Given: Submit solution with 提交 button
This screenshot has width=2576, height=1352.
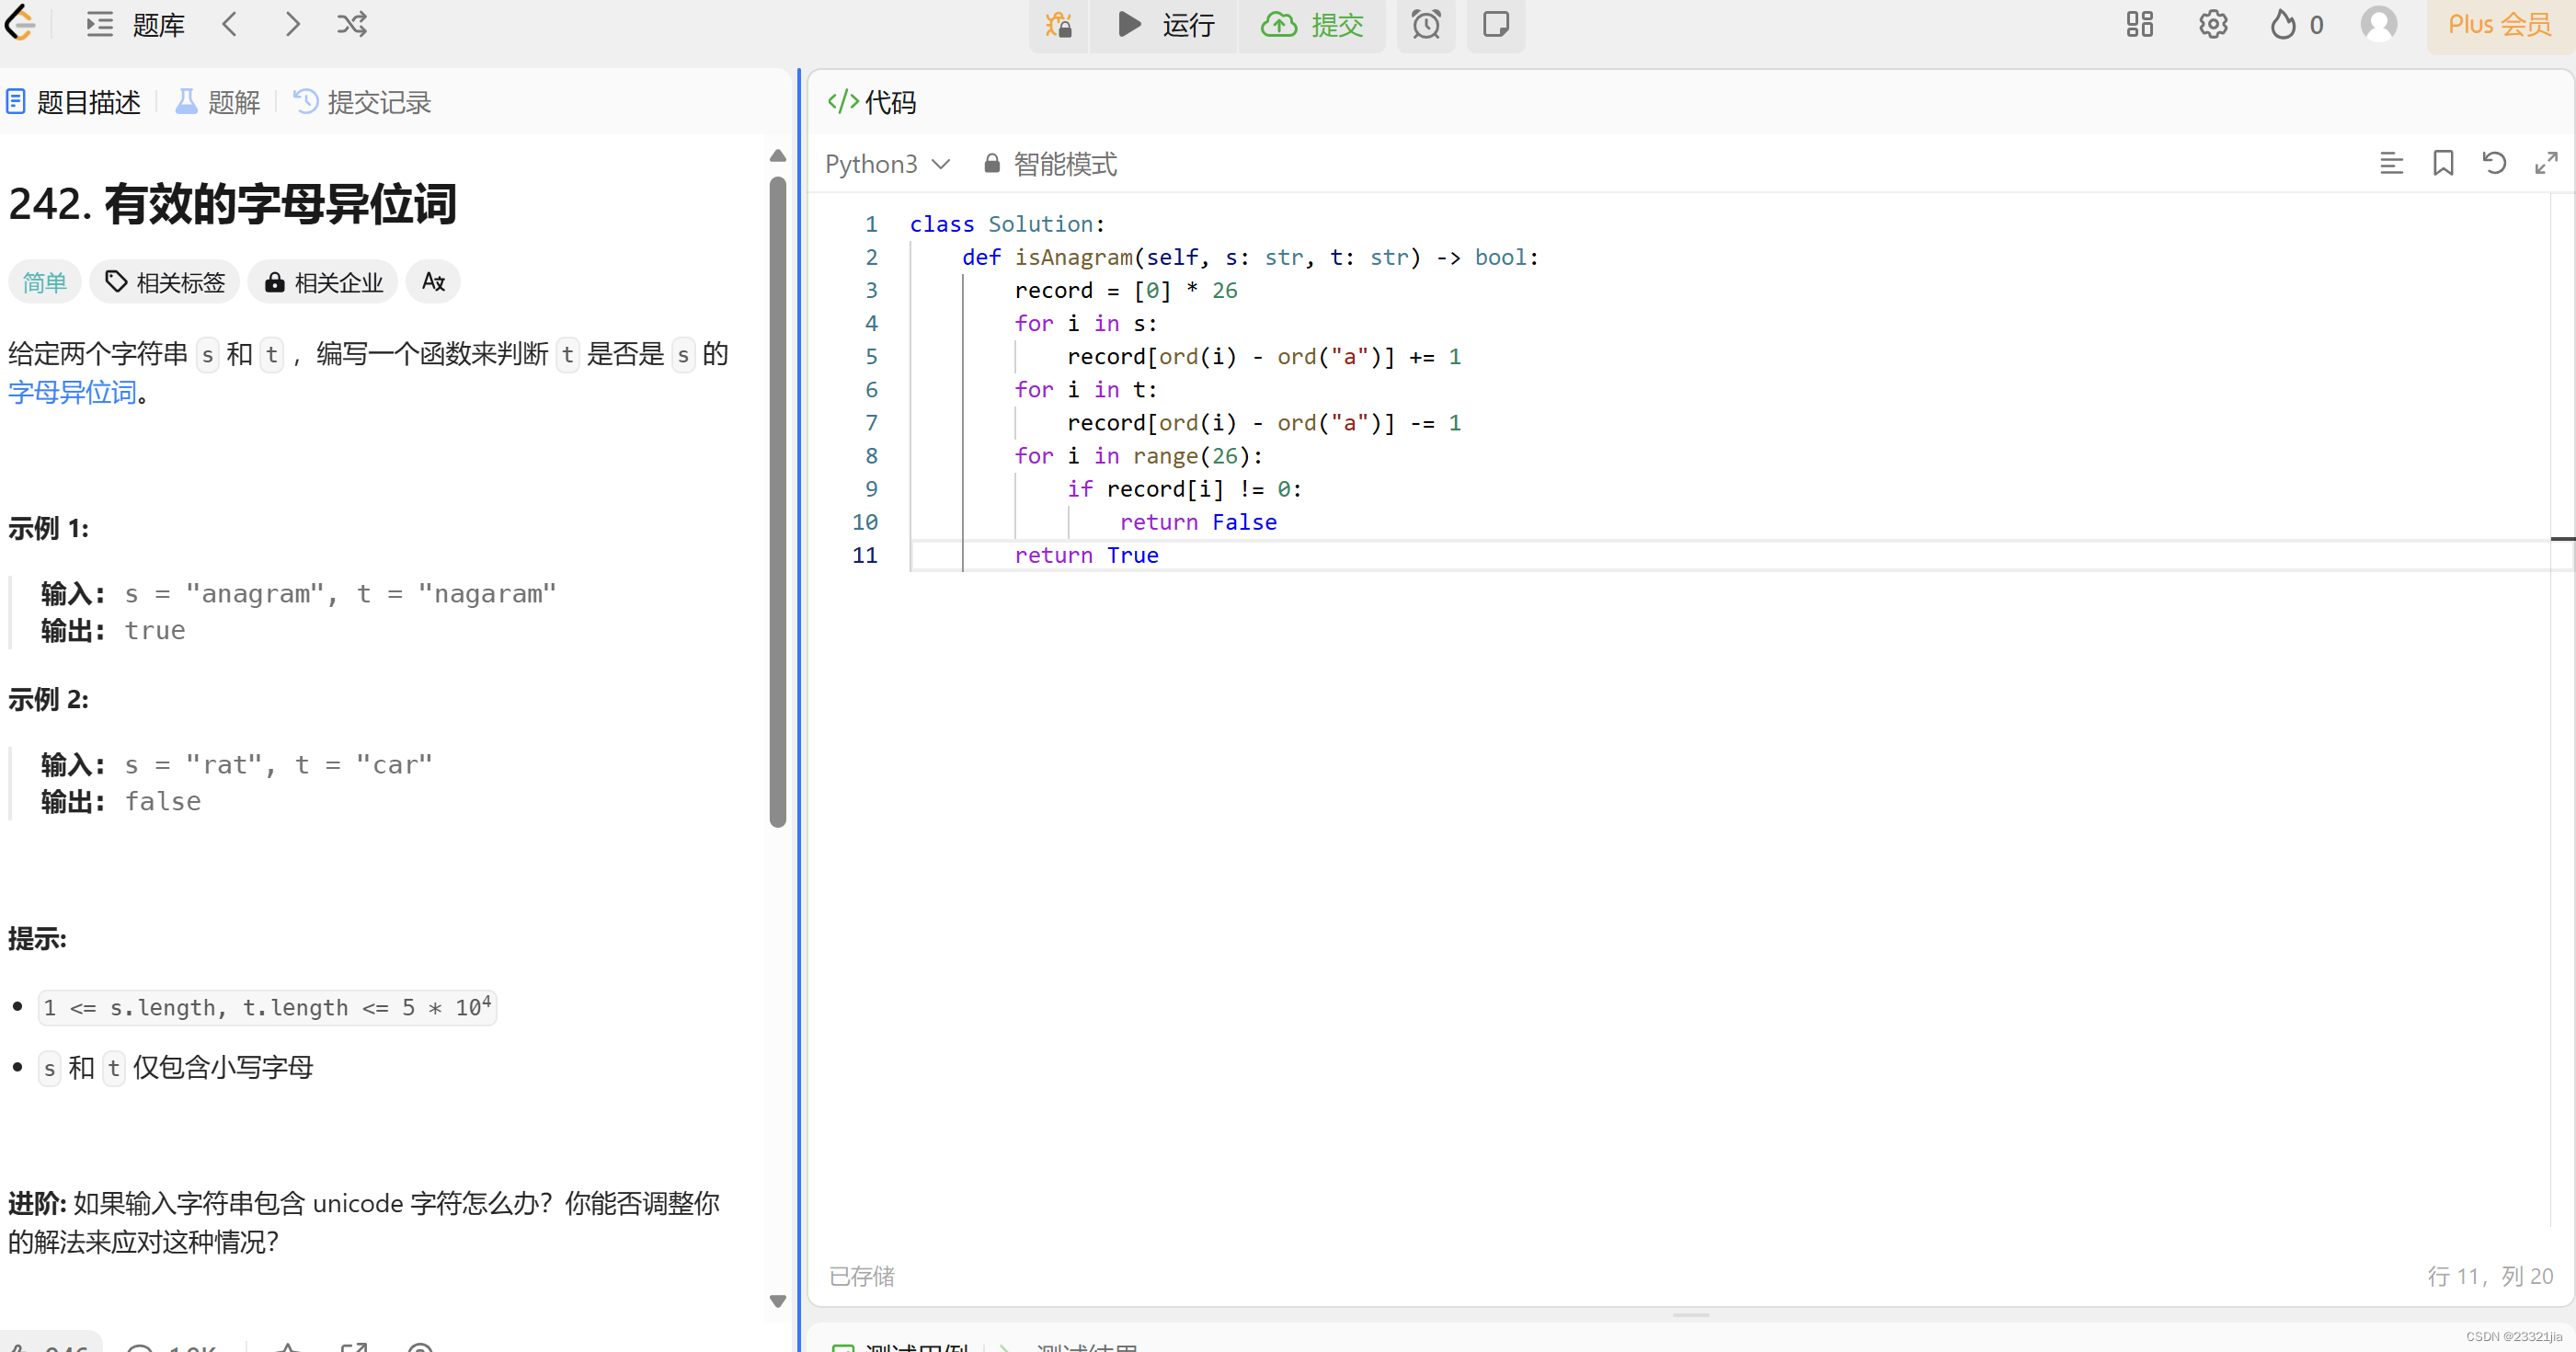Looking at the screenshot, I should [1312, 24].
